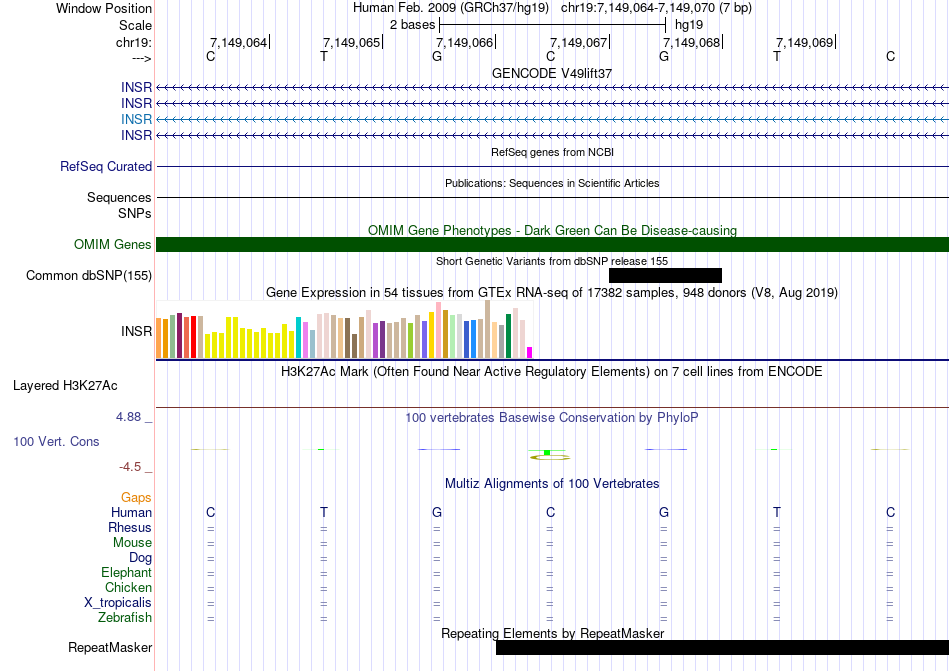The image size is (950, 671).
Task: Click the orange Gaps label
Action: point(136,498)
